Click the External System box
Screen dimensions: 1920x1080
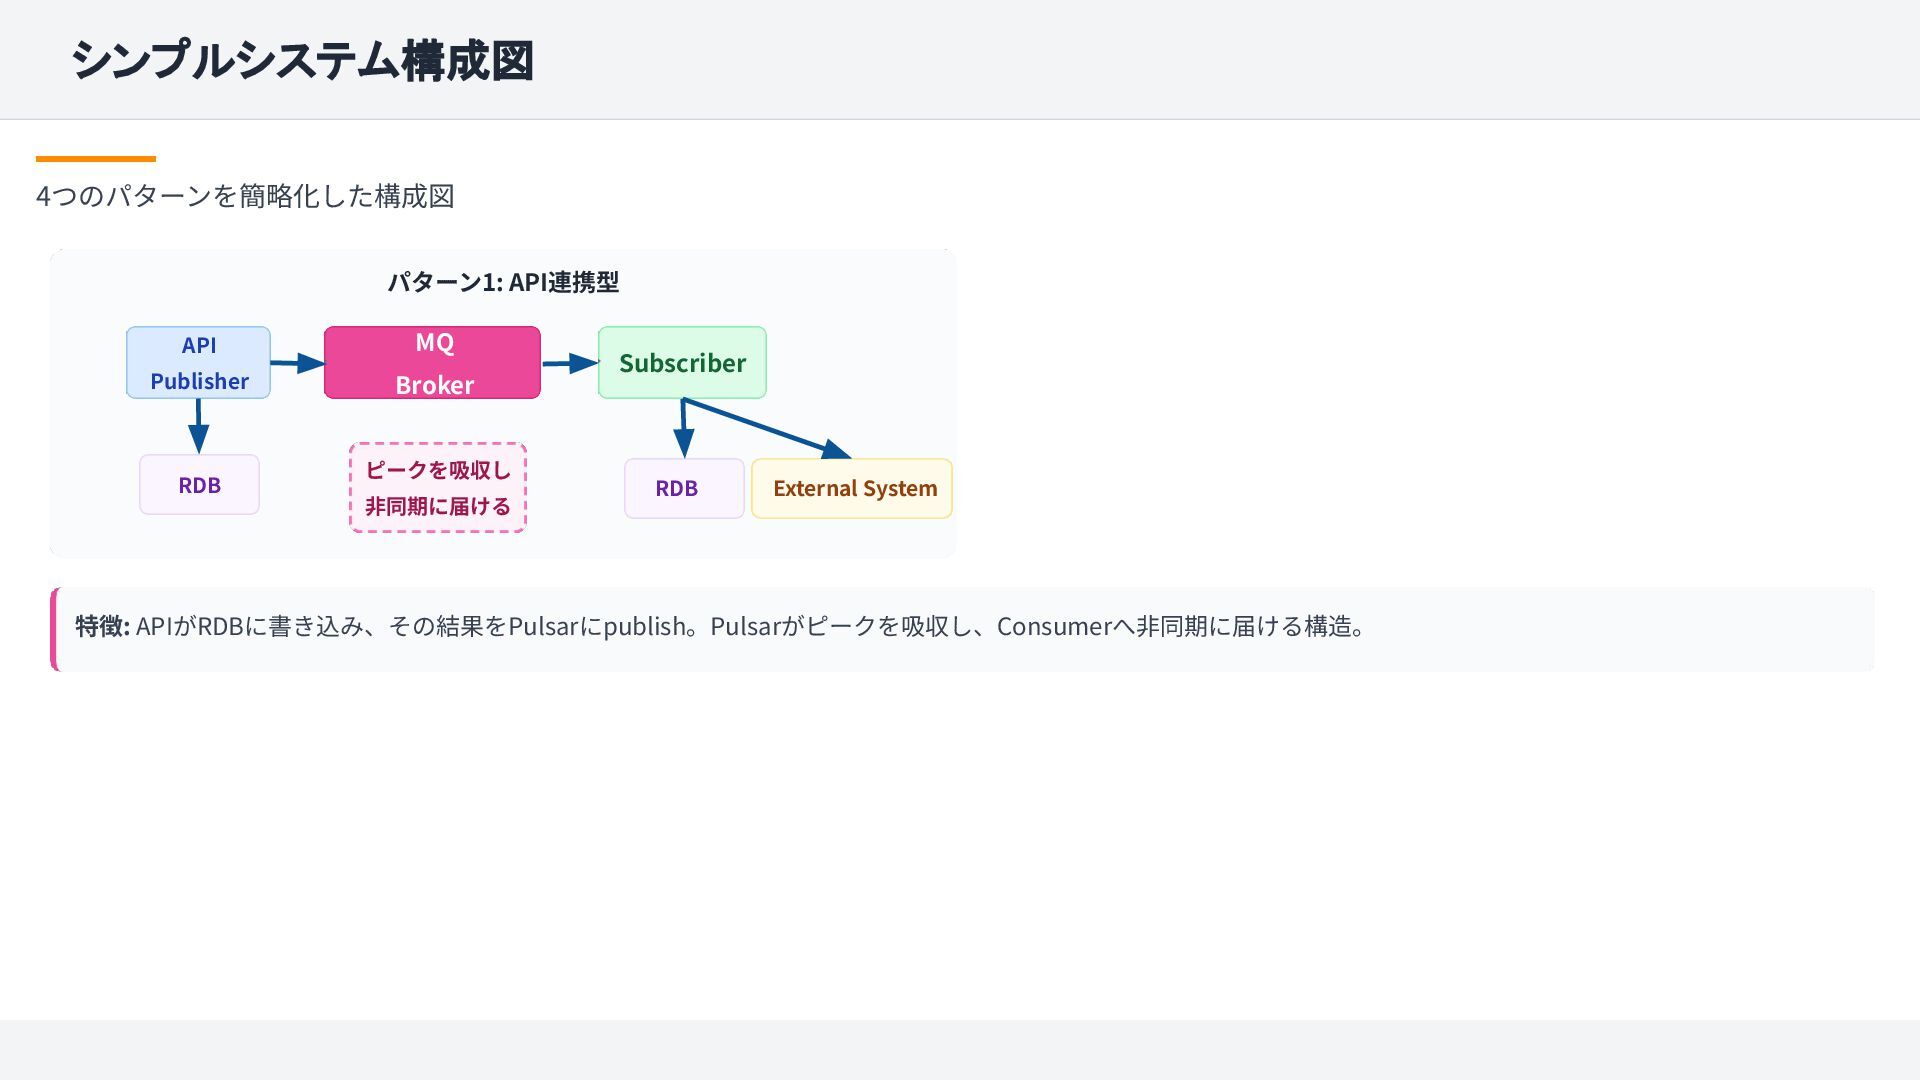coord(852,488)
